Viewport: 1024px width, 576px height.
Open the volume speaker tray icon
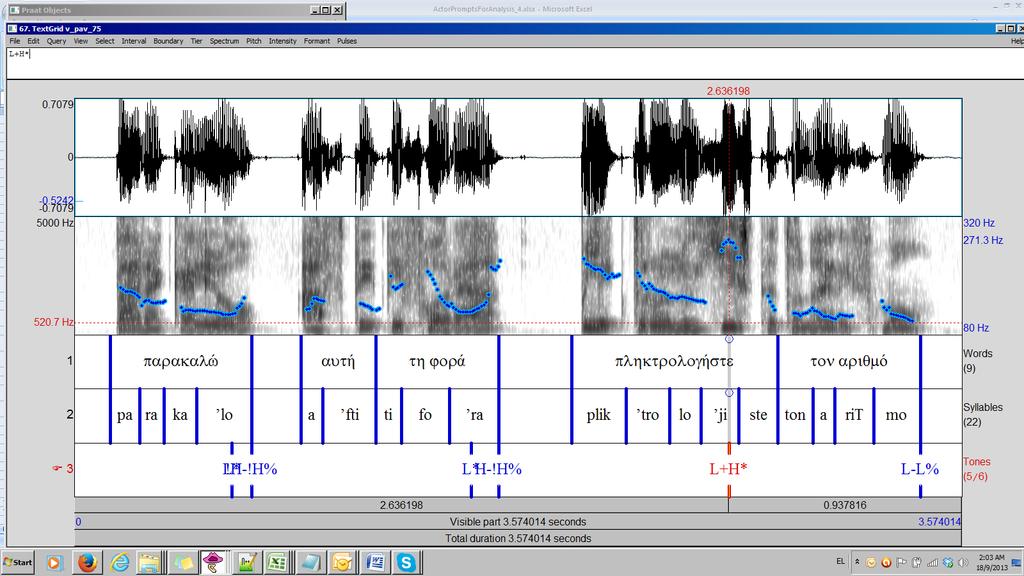coord(963,562)
